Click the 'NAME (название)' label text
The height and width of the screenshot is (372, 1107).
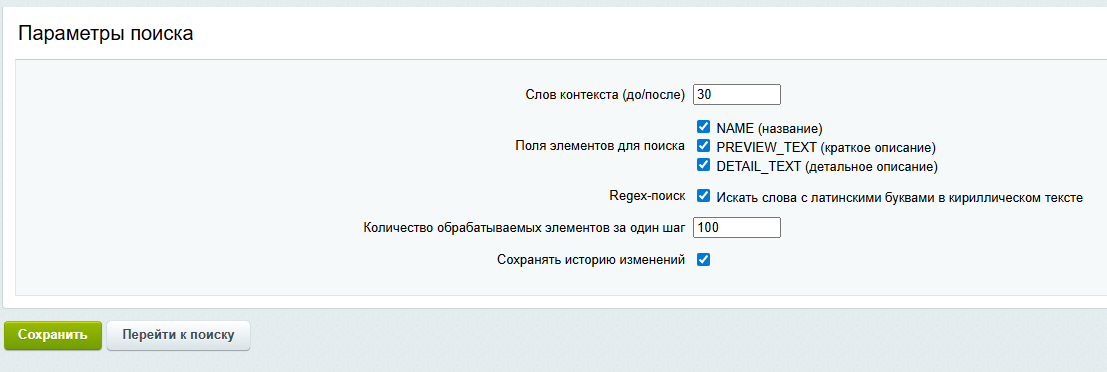click(770, 129)
